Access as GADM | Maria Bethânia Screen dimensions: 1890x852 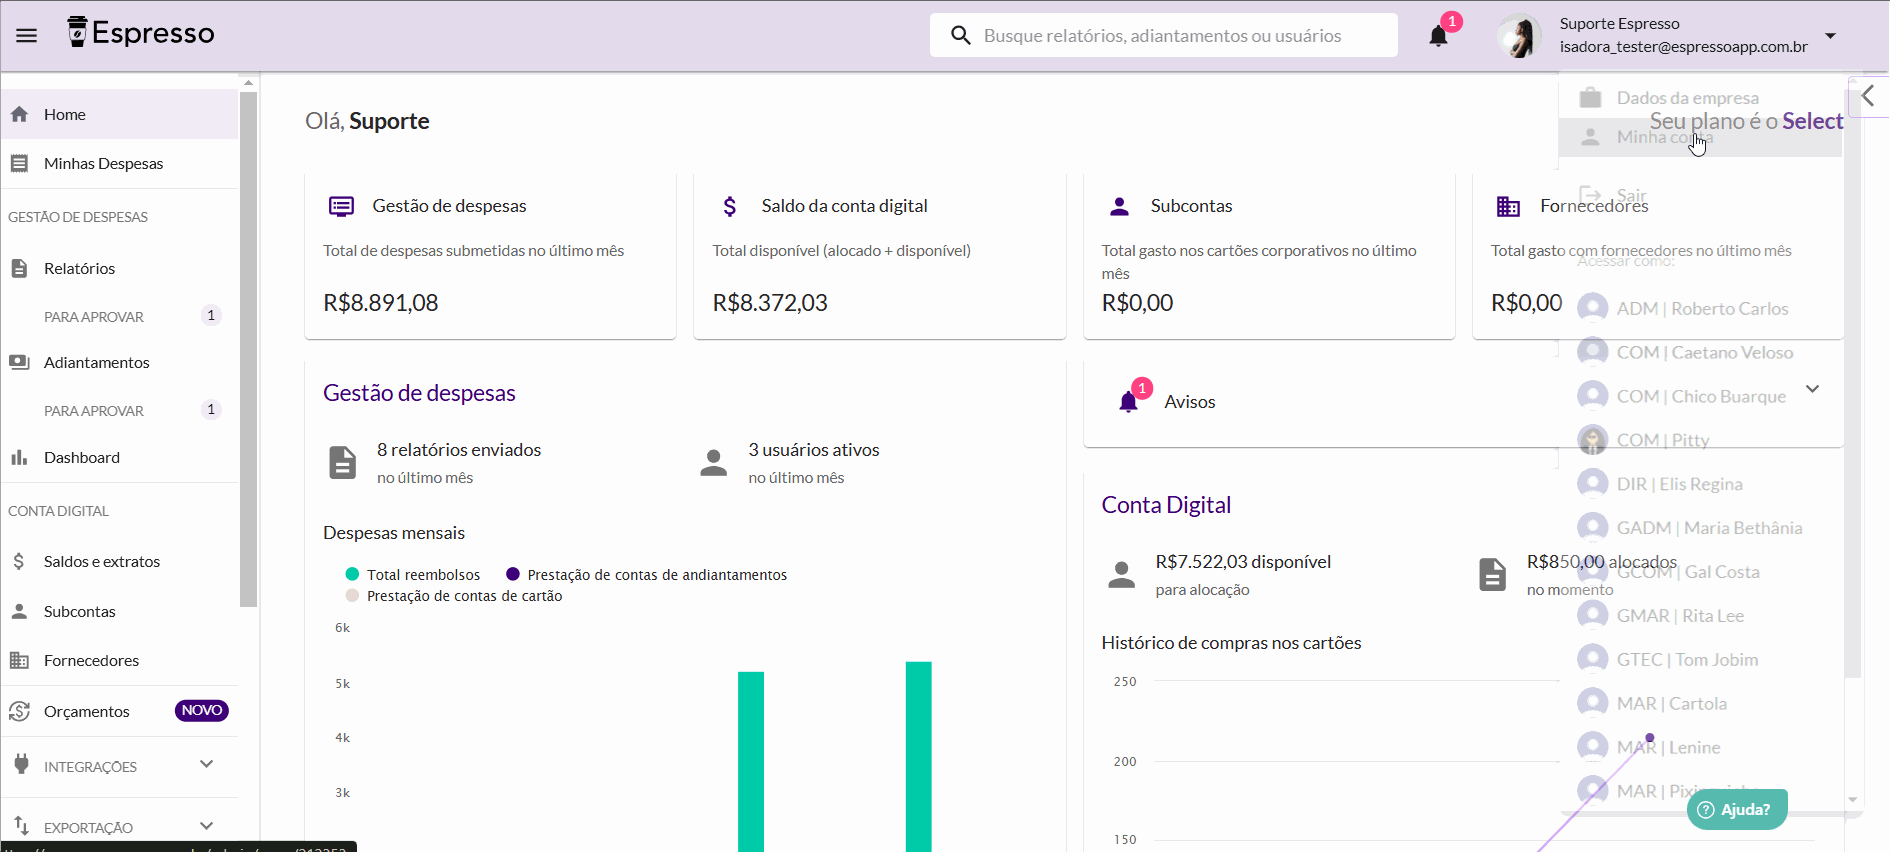pos(1700,528)
